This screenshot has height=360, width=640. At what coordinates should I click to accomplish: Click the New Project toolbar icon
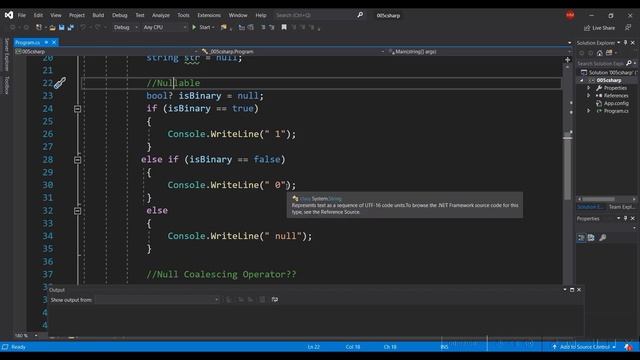pyautogui.click(x=39, y=27)
